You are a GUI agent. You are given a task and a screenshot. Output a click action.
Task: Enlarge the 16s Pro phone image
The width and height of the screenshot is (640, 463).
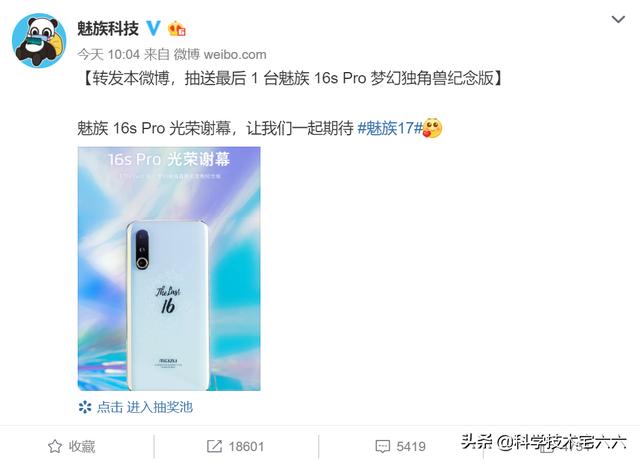(x=169, y=269)
